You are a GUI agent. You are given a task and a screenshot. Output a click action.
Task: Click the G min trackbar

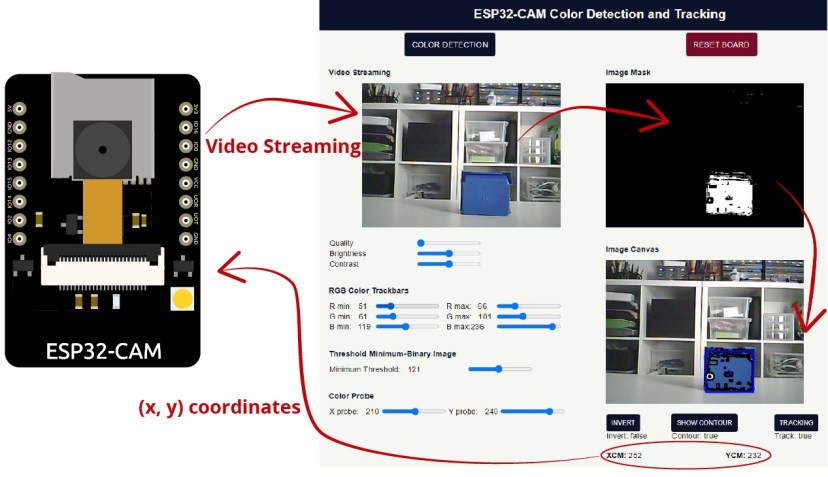tap(407, 316)
